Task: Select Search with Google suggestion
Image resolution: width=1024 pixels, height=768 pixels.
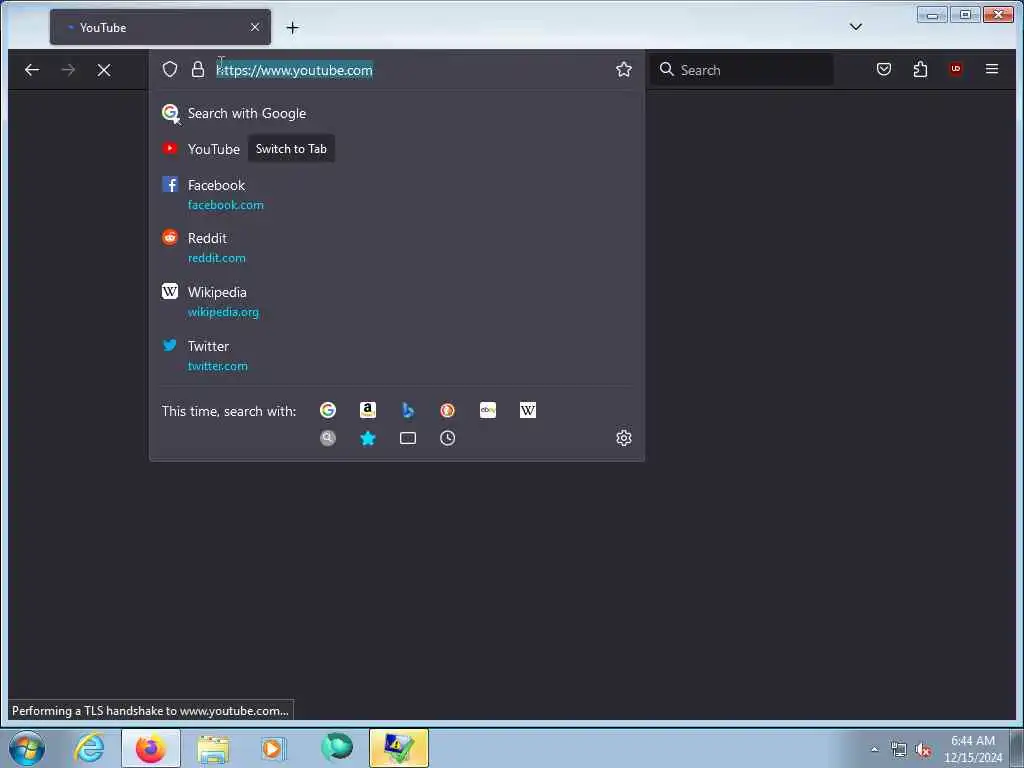Action: tap(396, 113)
